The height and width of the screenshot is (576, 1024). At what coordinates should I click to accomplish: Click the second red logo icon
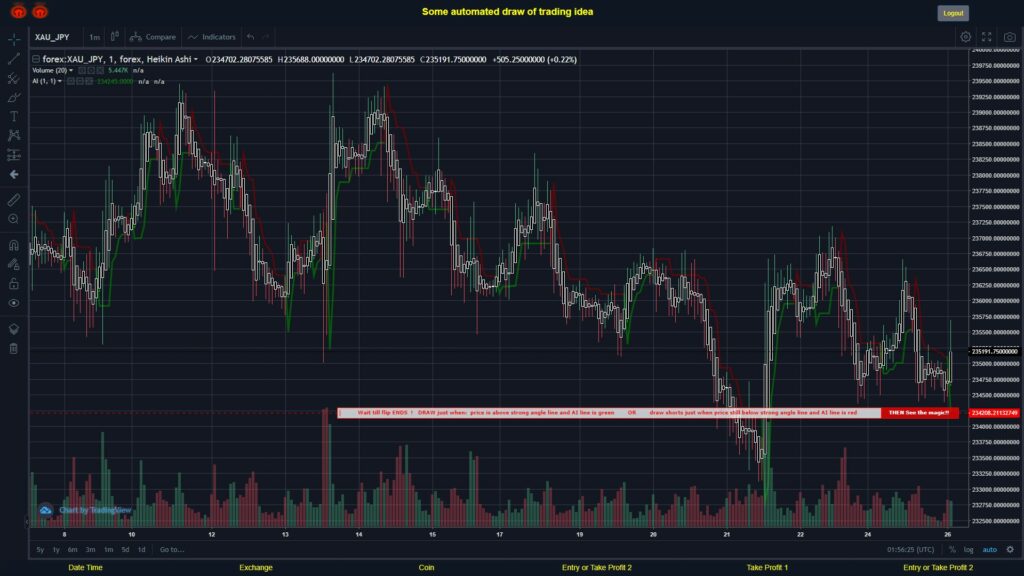point(40,11)
